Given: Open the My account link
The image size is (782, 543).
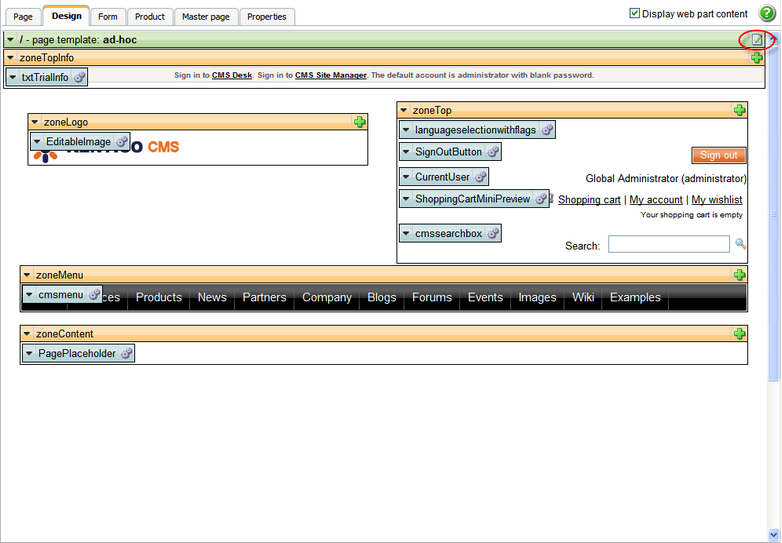Looking at the screenshot, I should point(656,199).
